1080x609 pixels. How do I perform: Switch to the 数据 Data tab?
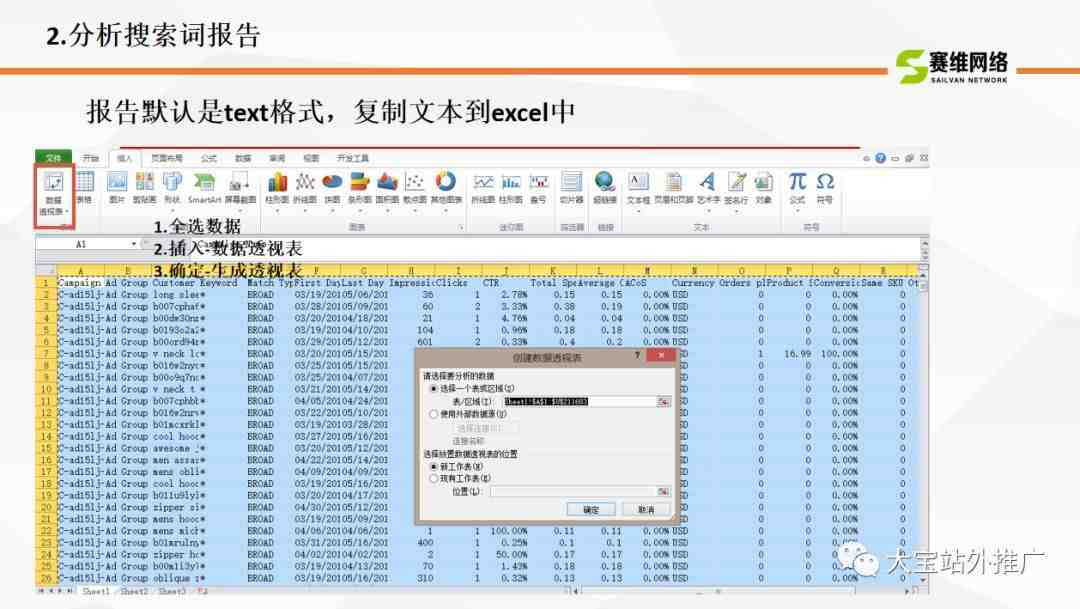click(243, 158)
